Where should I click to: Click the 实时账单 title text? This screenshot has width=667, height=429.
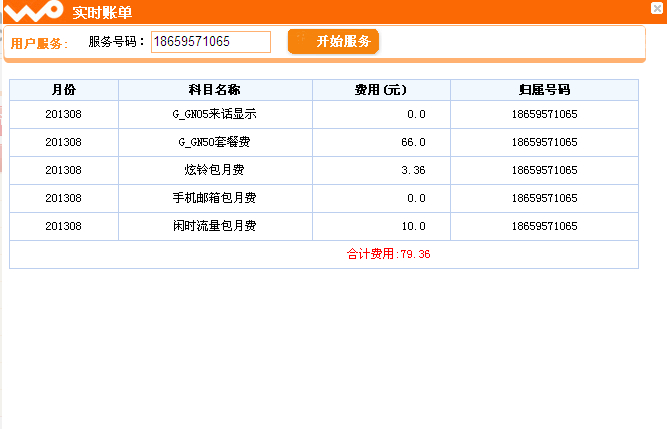coord(102,12)
